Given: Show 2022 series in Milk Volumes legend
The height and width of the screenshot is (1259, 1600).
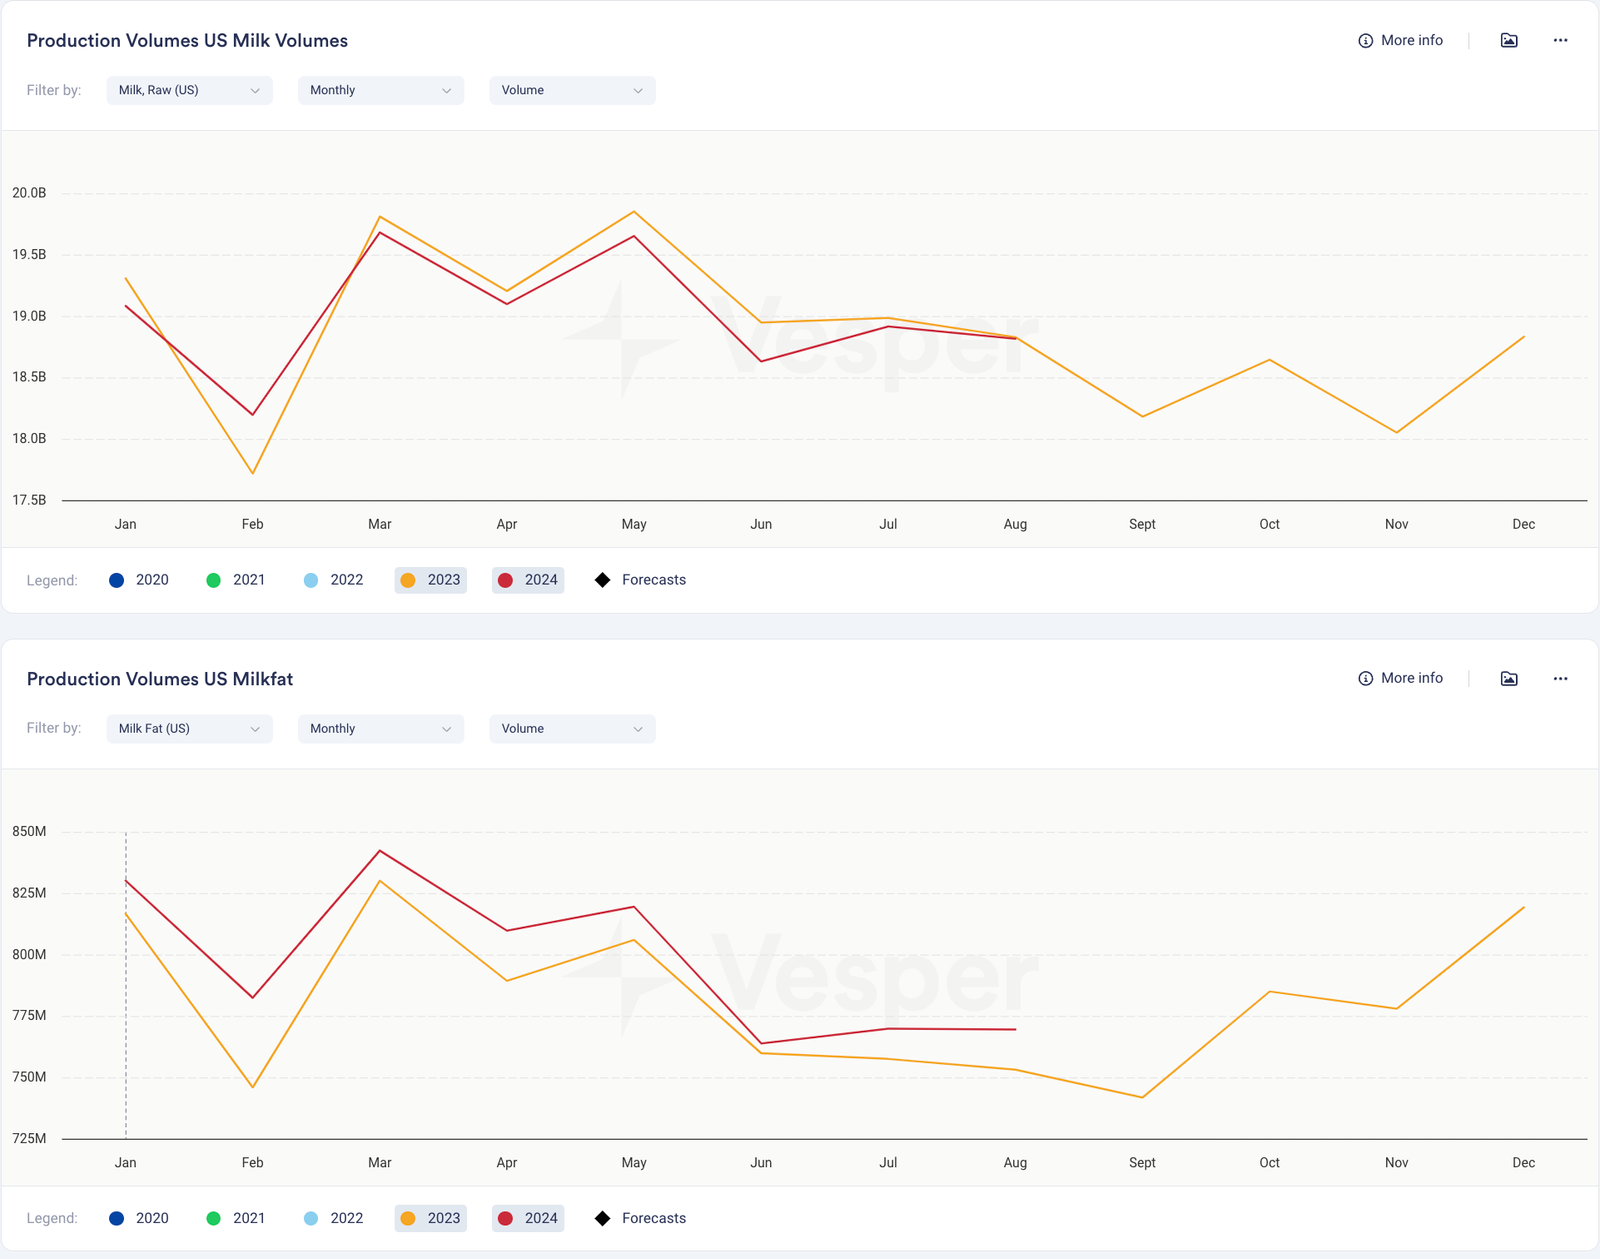Looking at the screenshot, I should [x=333, y=580].
